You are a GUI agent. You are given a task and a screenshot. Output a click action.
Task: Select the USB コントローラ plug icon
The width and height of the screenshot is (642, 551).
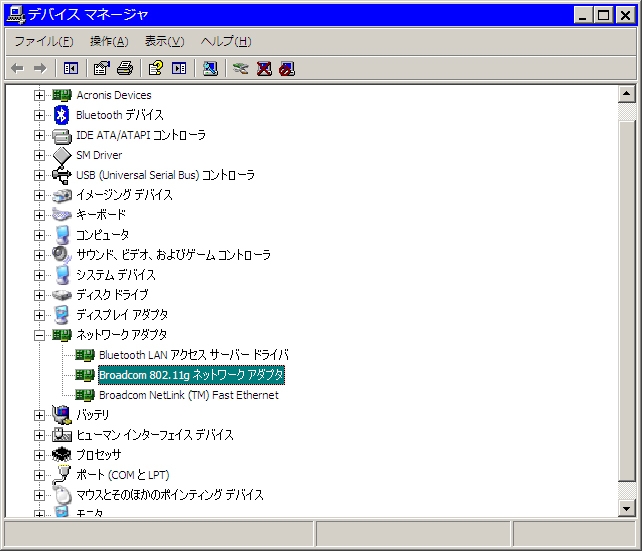click(62, 175)
